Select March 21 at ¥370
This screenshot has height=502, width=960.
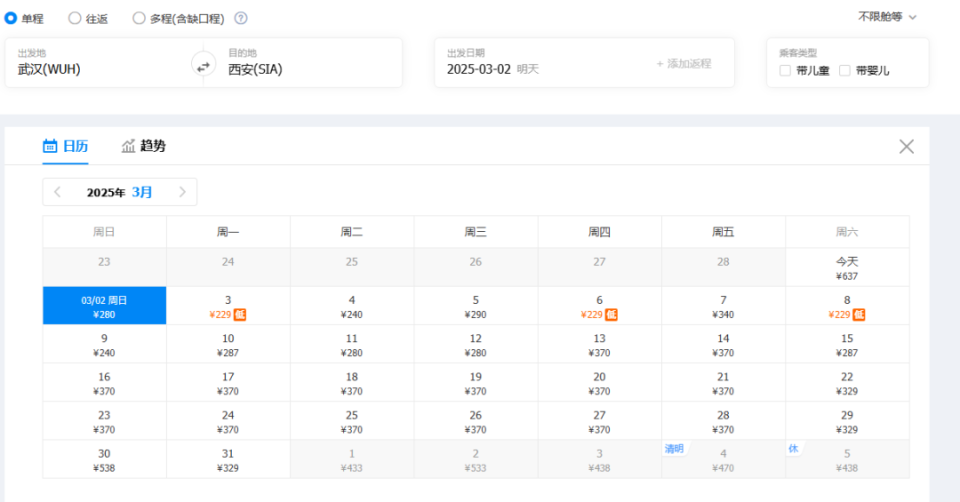pos(723,383)
